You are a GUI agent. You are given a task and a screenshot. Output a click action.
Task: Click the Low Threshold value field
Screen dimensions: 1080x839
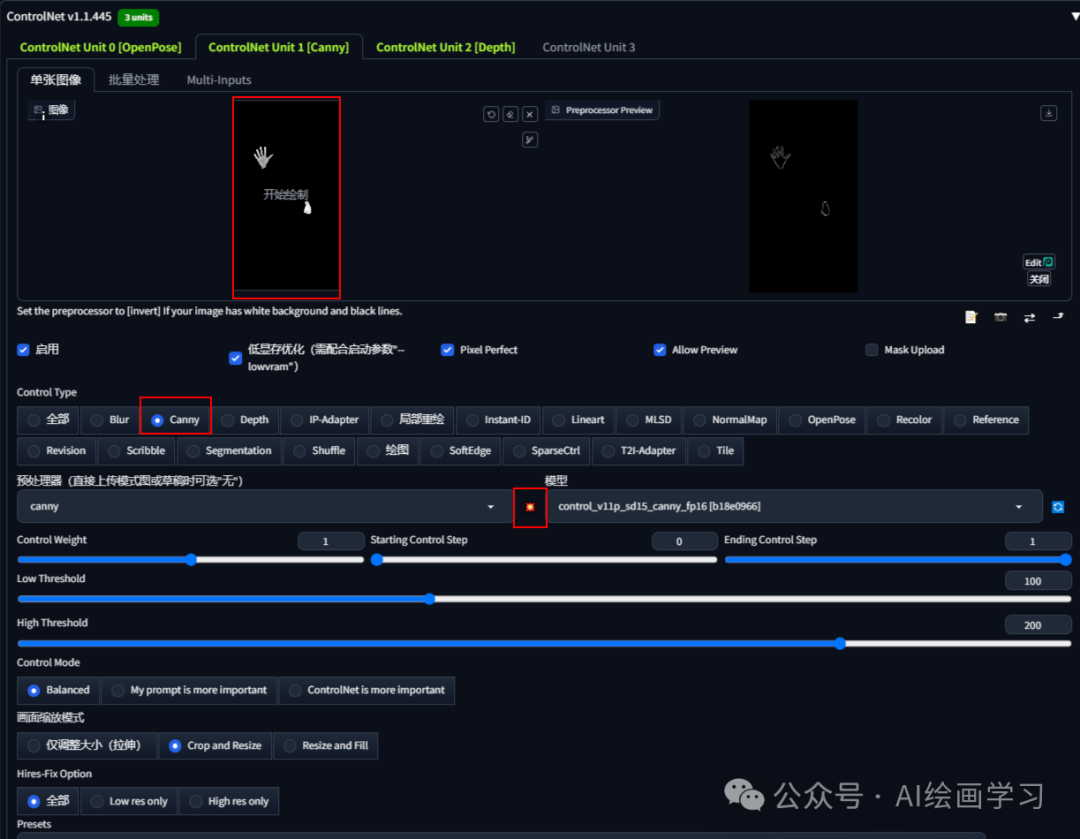click(1038, 581)
